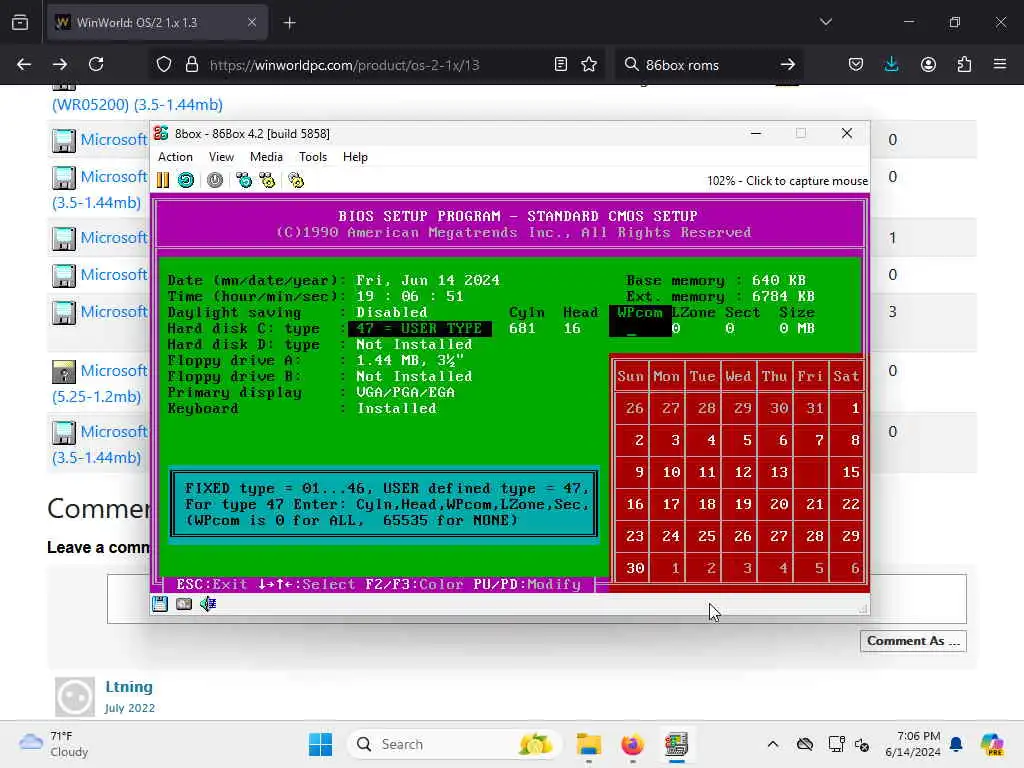The width and height of the screenshot is (1024, 768).
Task: Submit search with the arrow button
Action: [788, 64]
